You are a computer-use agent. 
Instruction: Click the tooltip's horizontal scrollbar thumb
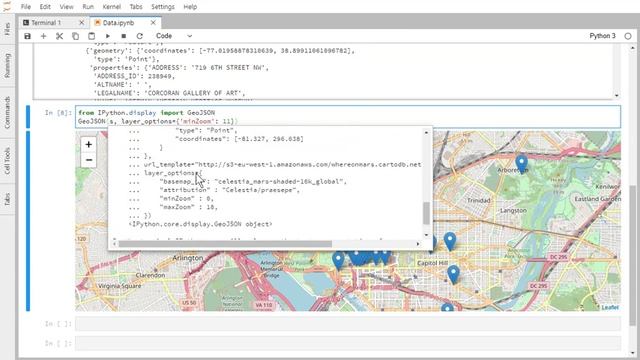(x=225, y=244)
